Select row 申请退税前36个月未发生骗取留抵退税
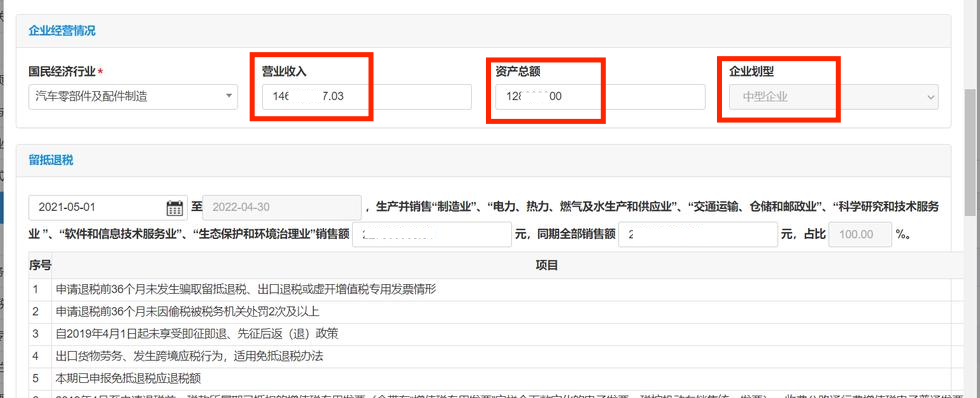Viewport: 980px width, 398px height. click(x=497, y=289)
